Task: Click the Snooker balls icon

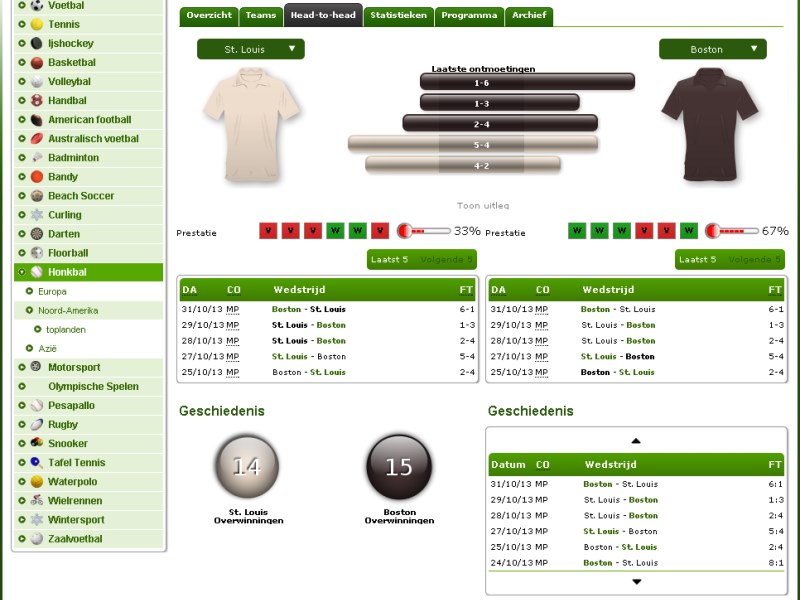Action: click(x=37, y=442)
